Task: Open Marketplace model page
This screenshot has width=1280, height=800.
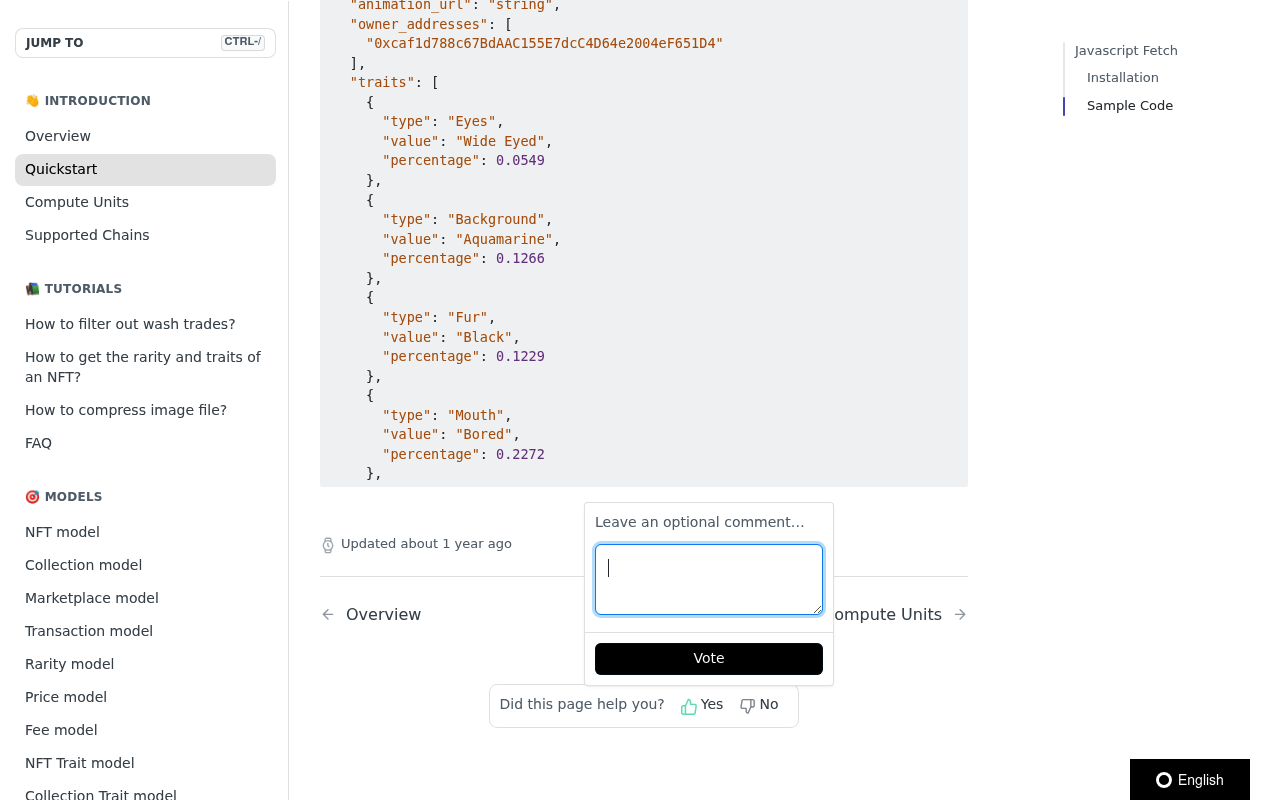Action: pyautogui.click(x=145, y=598)
